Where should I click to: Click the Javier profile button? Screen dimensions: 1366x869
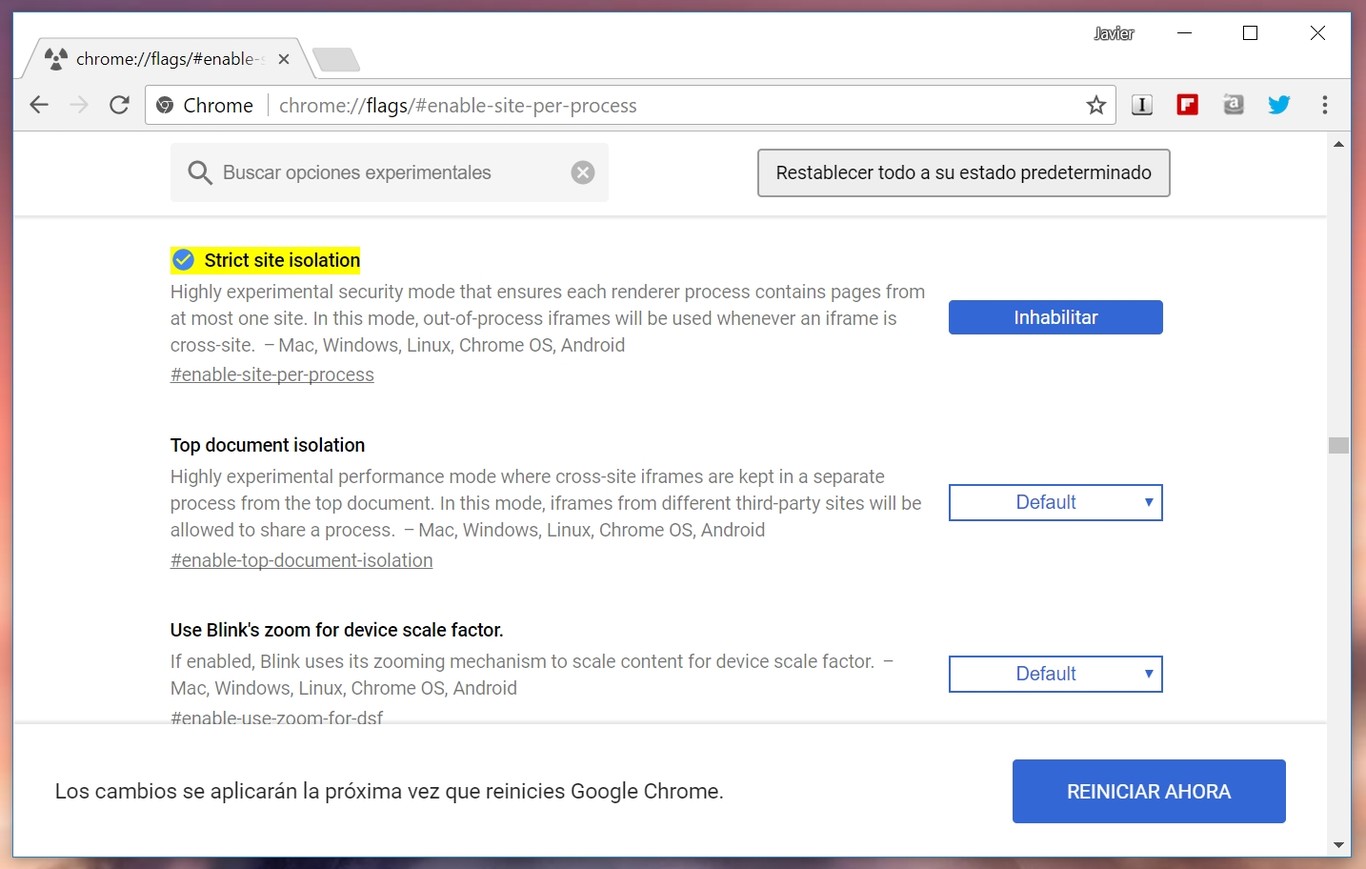pos(1113,33)
